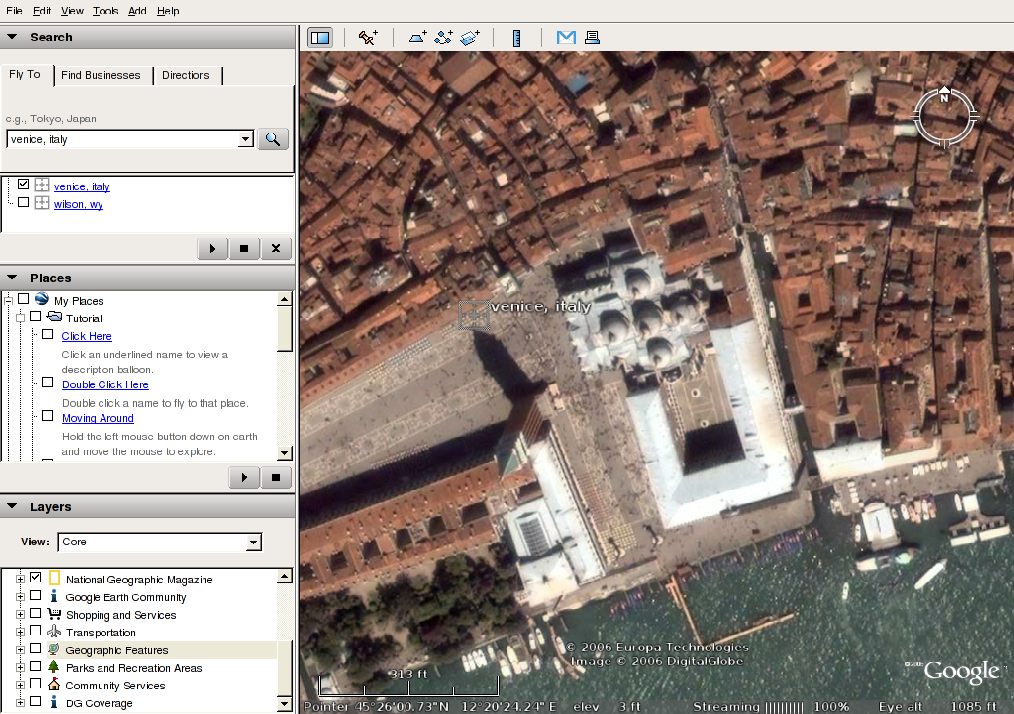The width and height of the screenshot is (1014, 714).
Task: Open the venice, italy result link
Action: (x=81, y=186)
